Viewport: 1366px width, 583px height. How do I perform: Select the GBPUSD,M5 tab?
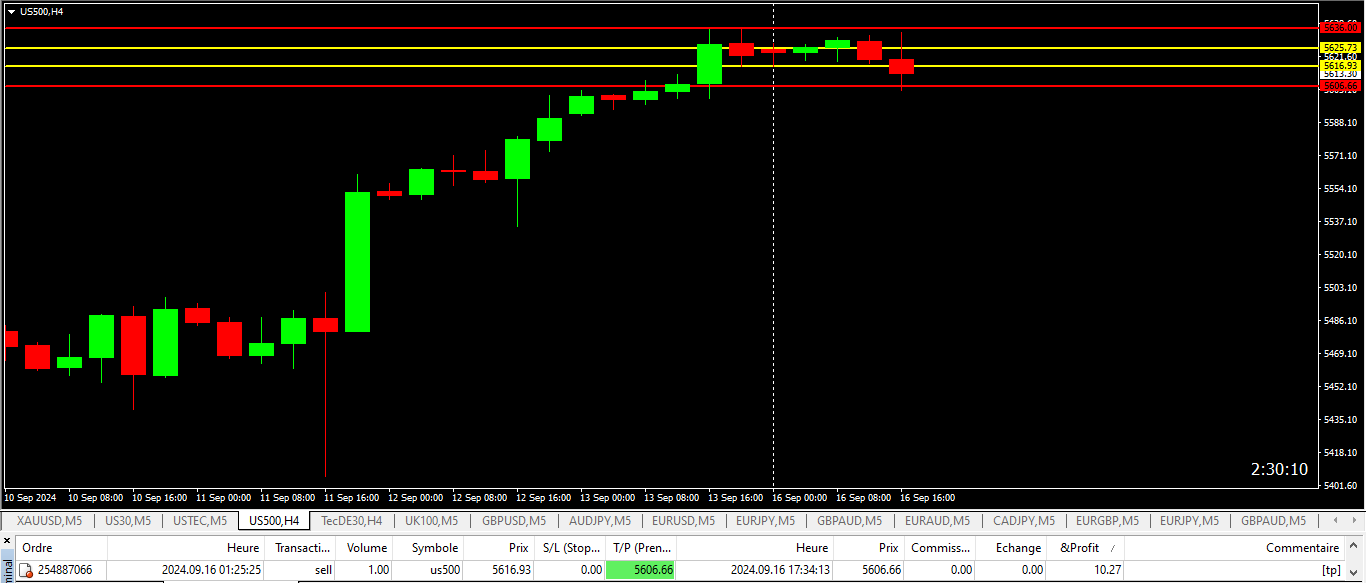(514, 521)
